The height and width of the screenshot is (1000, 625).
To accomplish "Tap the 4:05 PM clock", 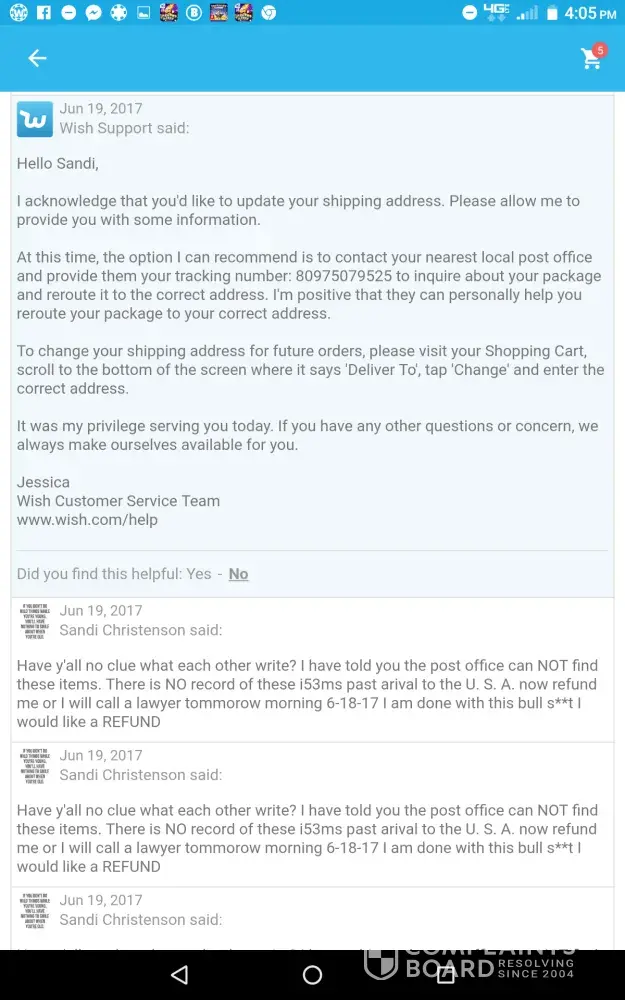I will [x=590, y=13].
